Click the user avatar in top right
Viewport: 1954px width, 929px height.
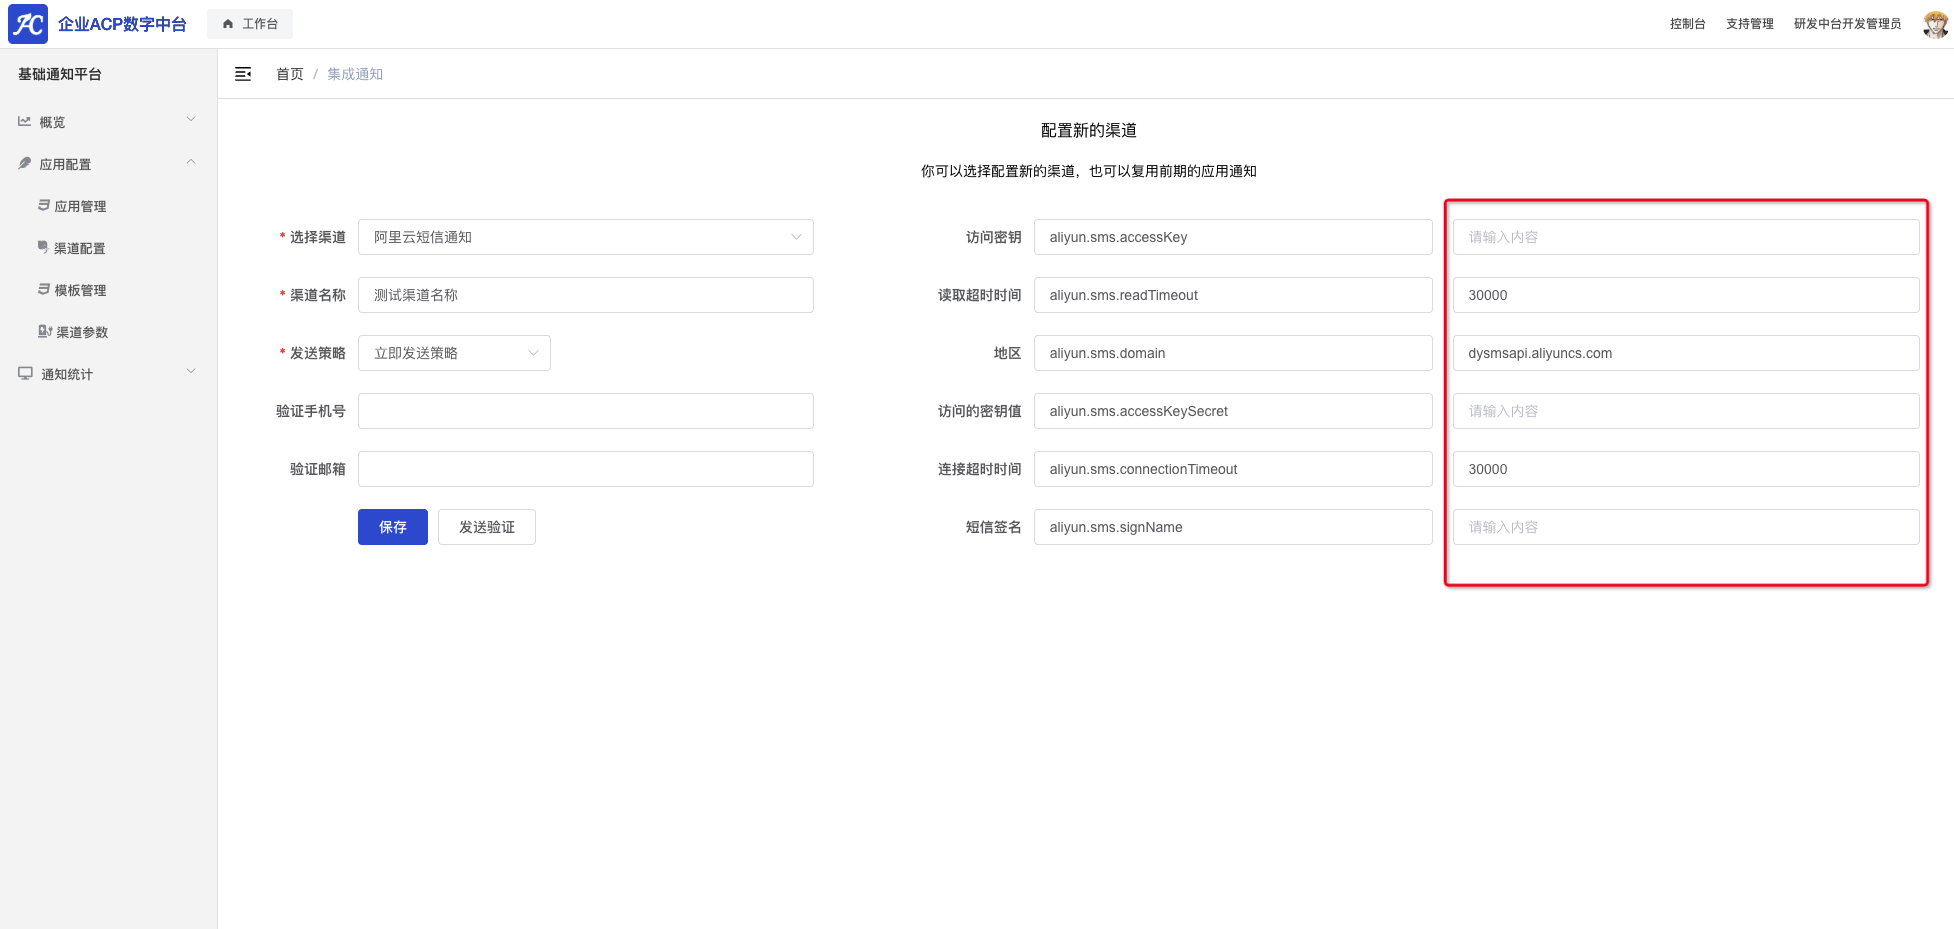pos(1935,24)
